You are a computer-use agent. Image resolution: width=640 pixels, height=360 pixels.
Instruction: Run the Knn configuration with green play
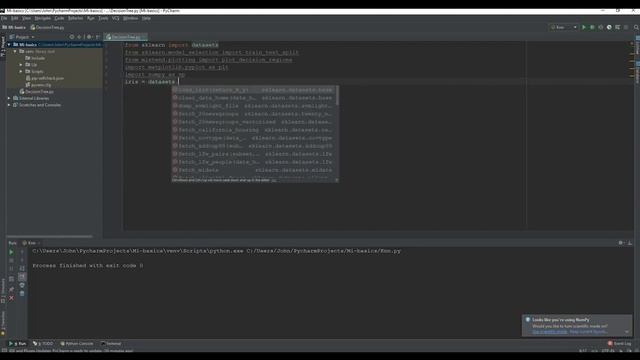(x=584, y=27)
